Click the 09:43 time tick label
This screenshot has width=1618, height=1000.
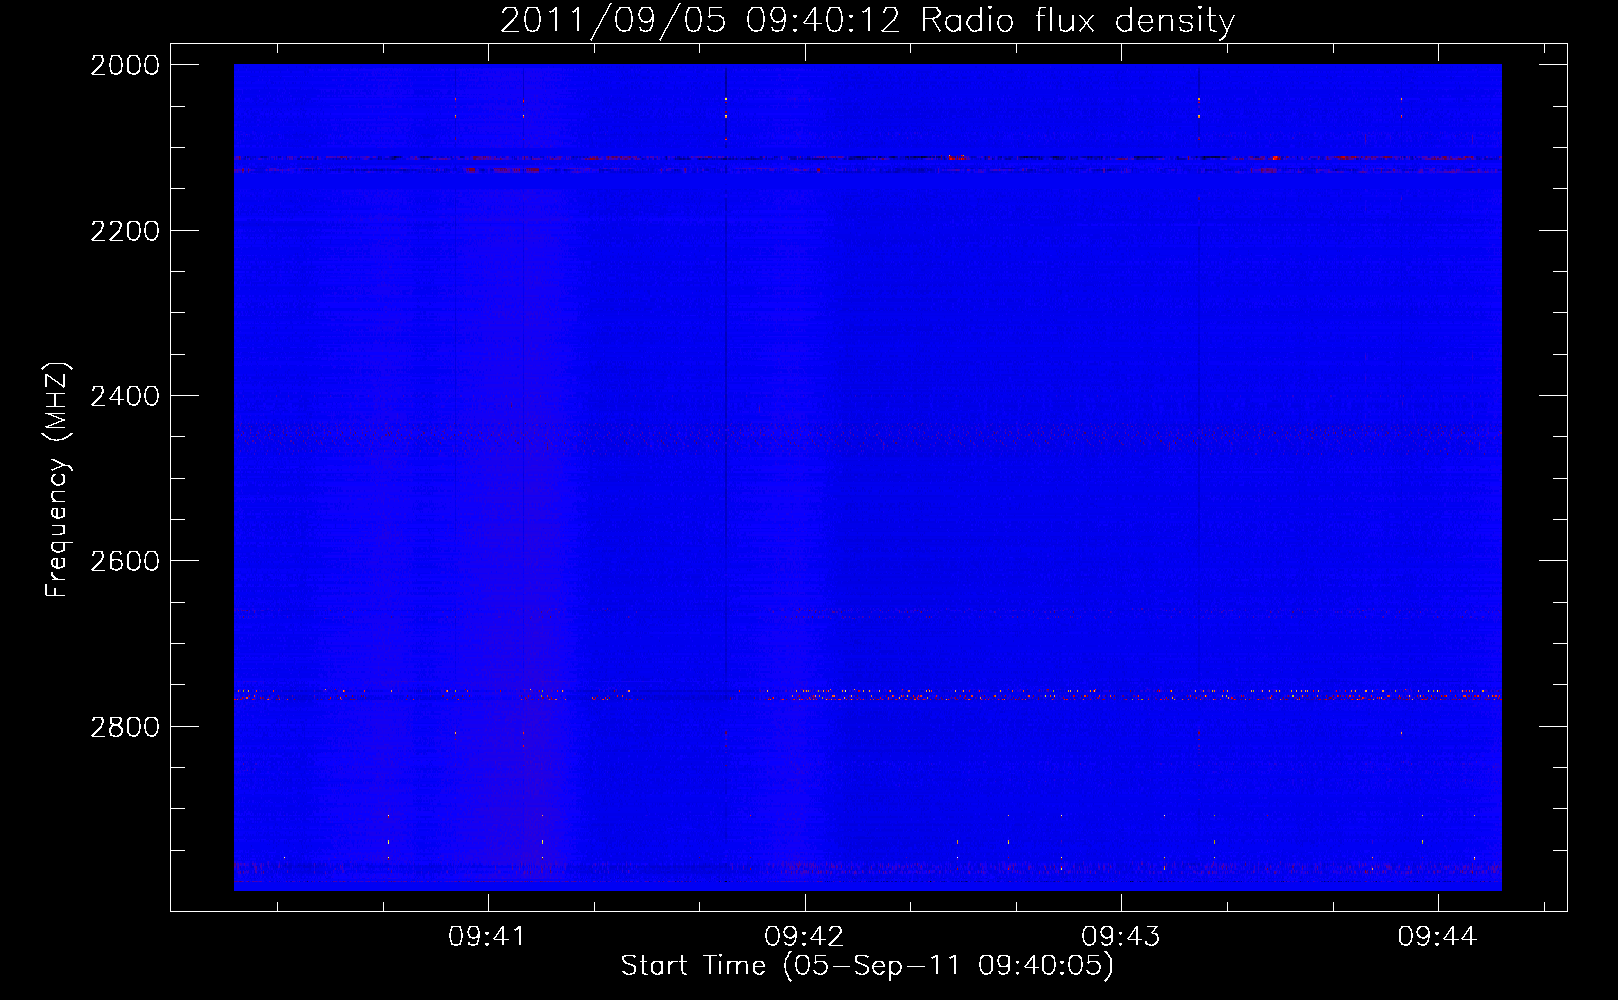pos(1121,936)
